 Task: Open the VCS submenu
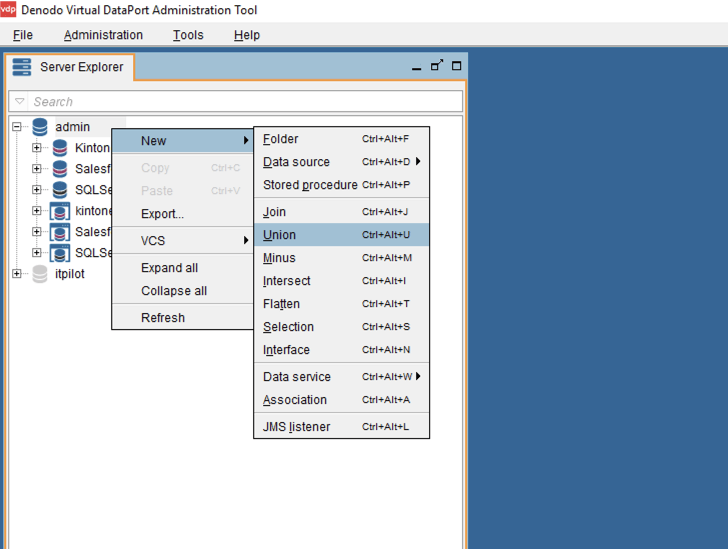(182, 241)
